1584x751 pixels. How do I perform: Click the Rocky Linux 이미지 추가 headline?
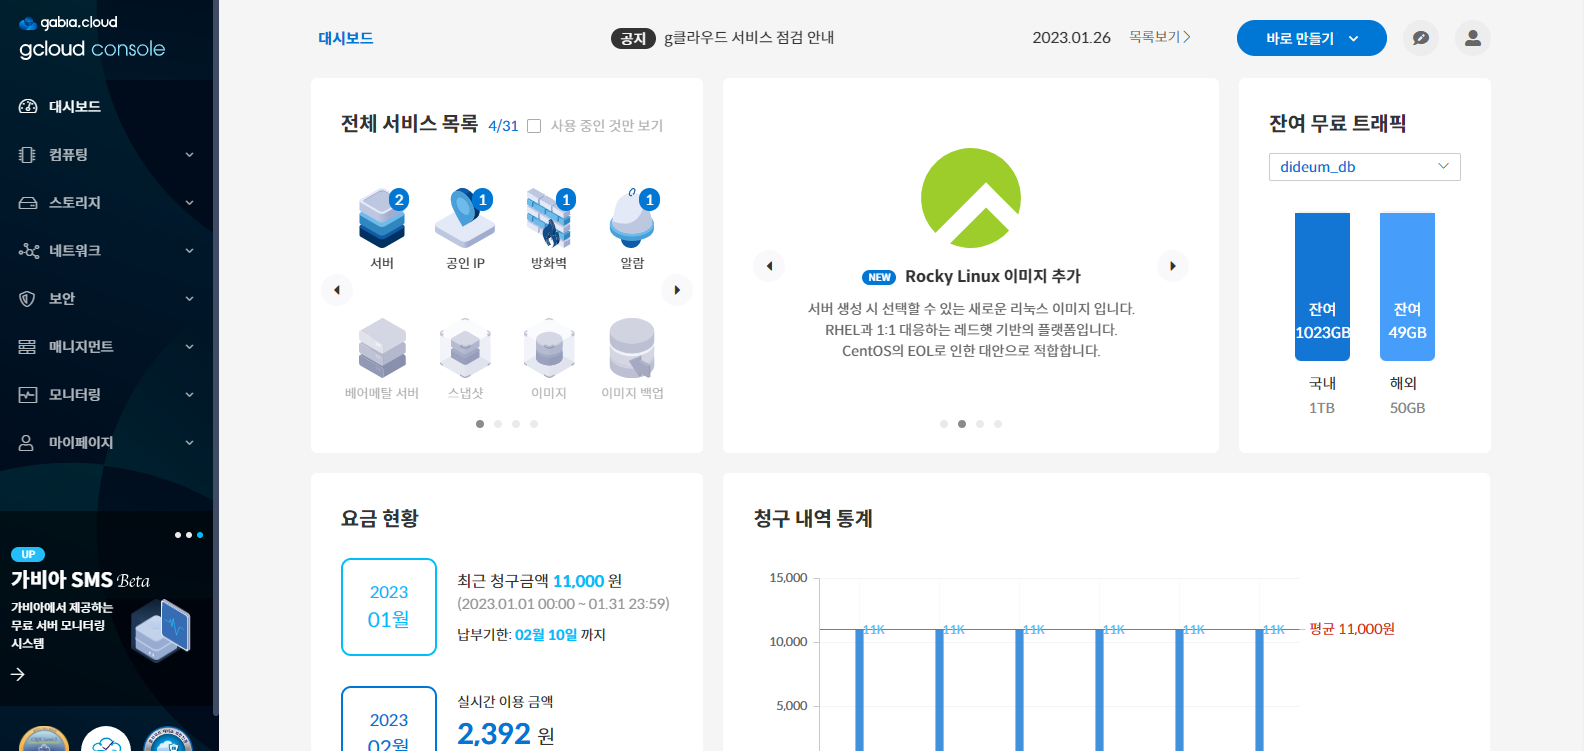click(993, 276)
